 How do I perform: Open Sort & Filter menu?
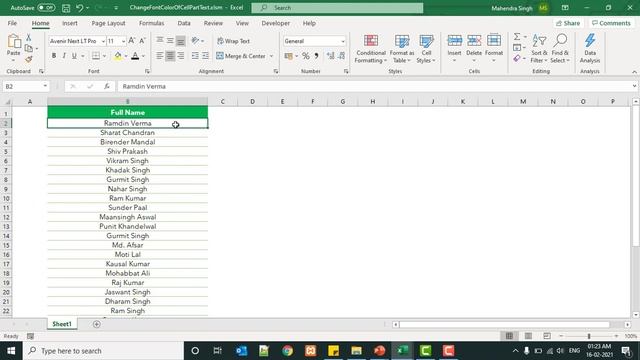[x=539, y=49]
